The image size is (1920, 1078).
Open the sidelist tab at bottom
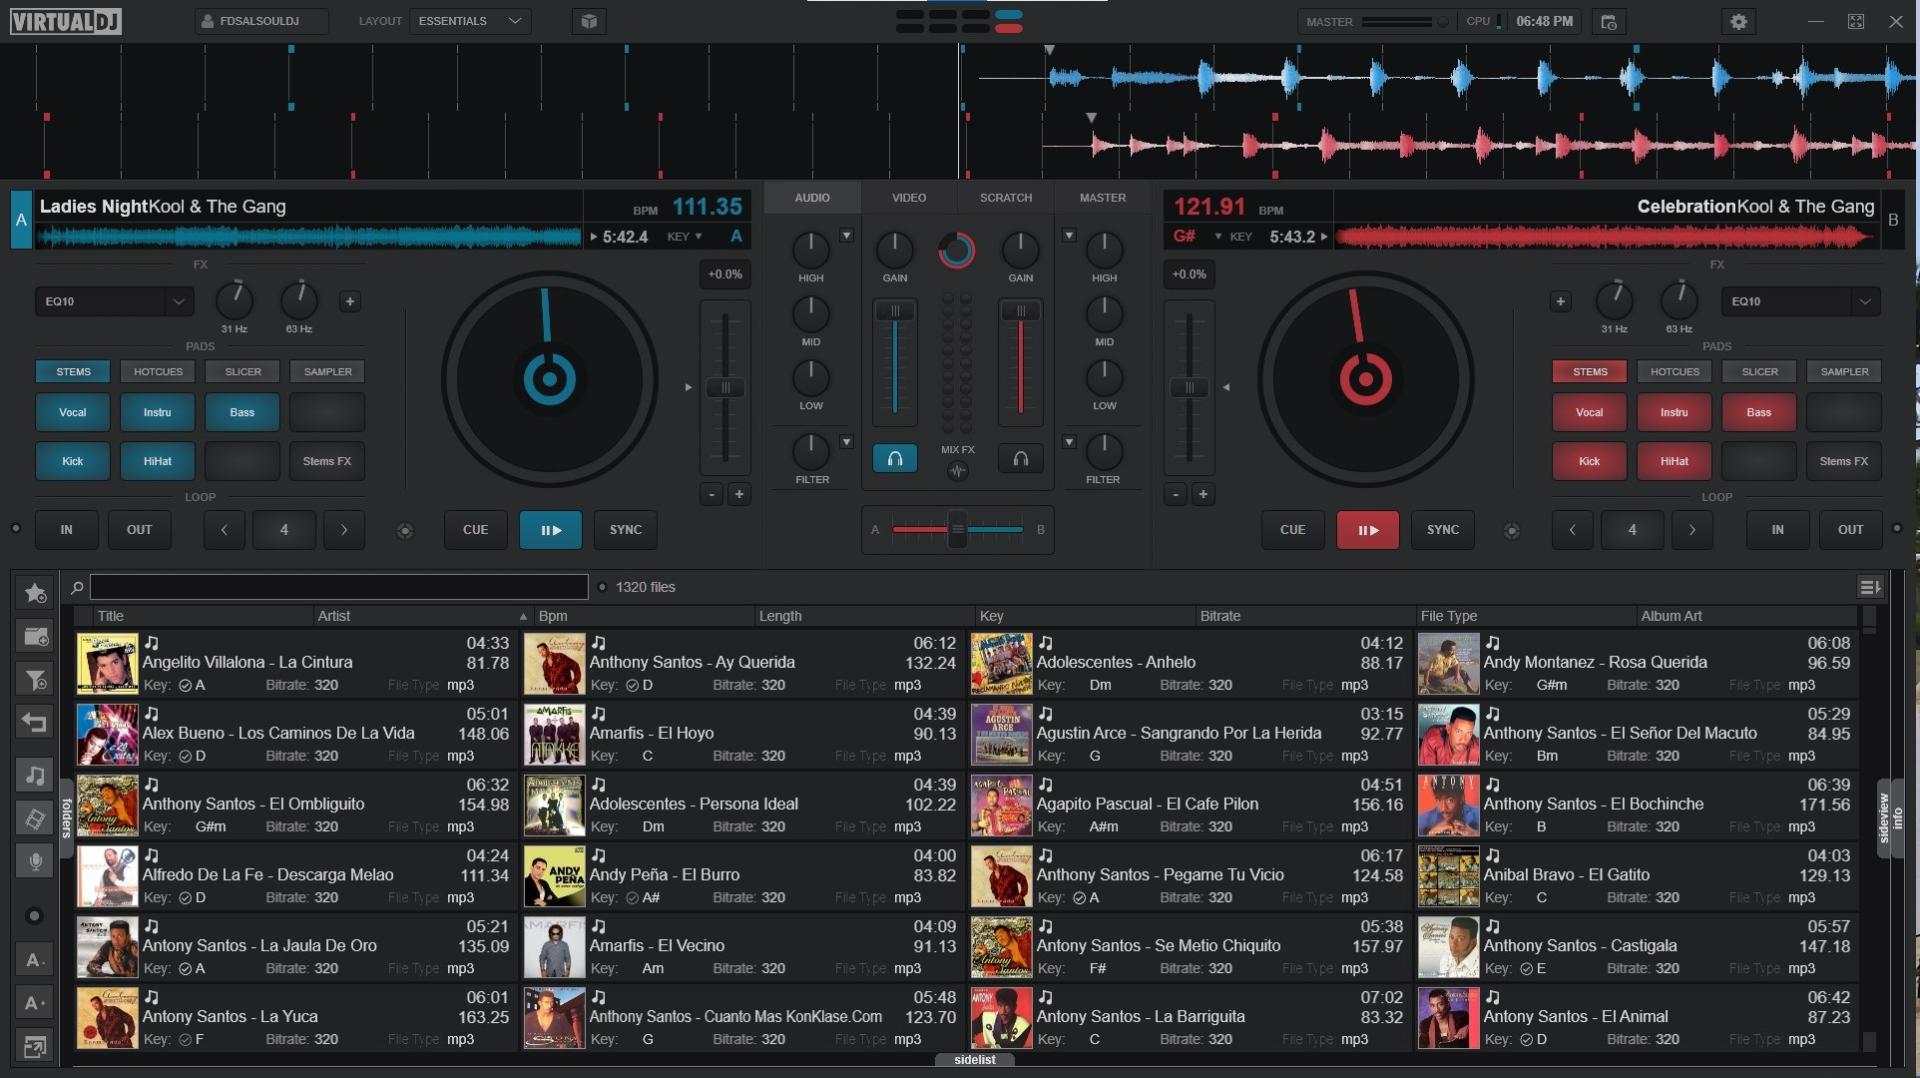point(975,1060)
